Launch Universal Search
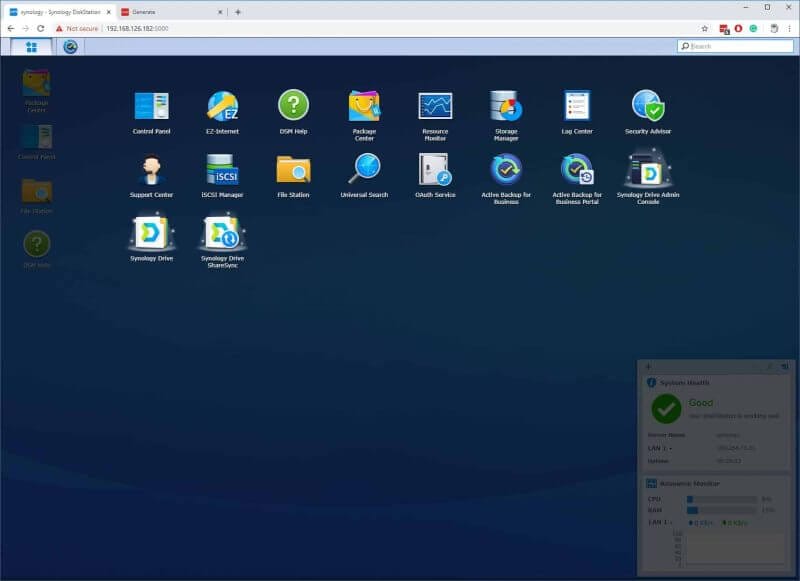The height and width of the screenshot is (581, 800). [363, 172]
